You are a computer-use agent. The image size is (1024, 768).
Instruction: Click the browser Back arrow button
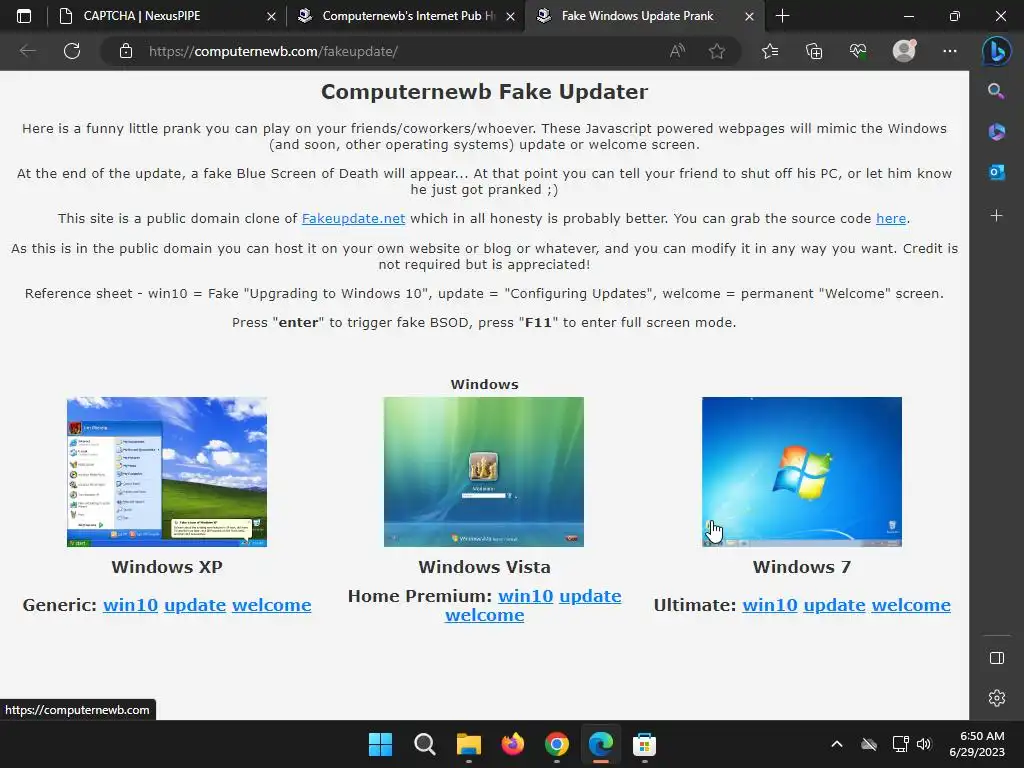27,51
